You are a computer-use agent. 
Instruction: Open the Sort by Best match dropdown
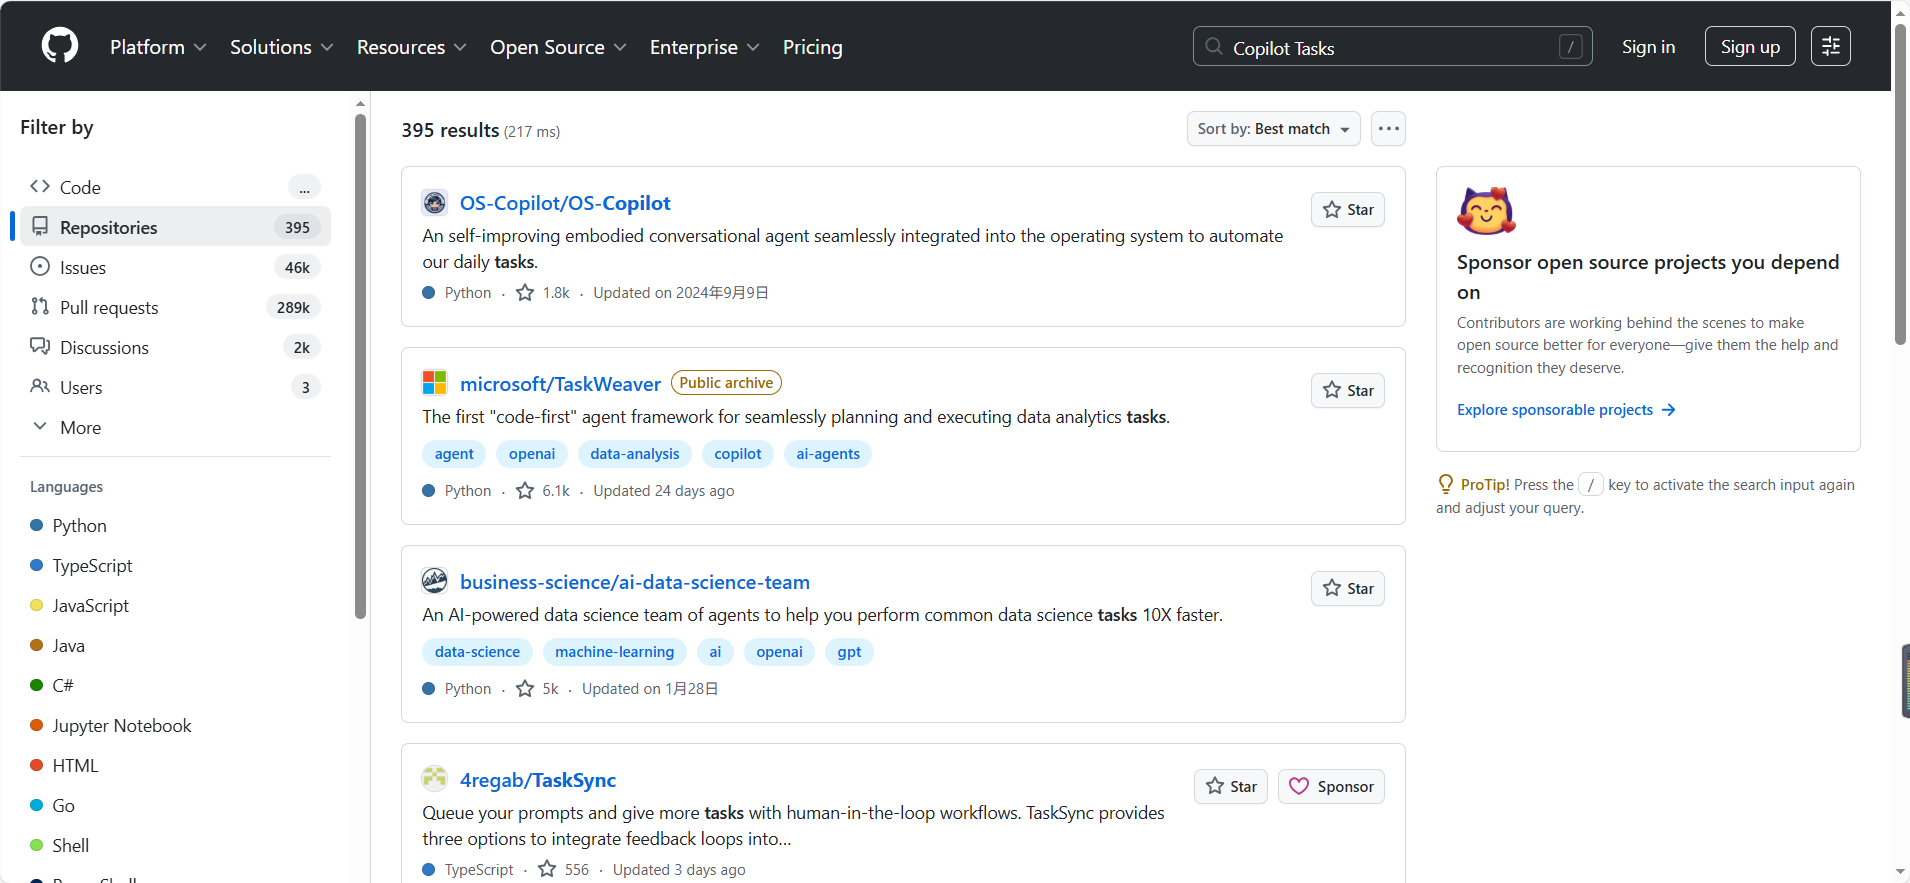click(x=1272, y=129)
